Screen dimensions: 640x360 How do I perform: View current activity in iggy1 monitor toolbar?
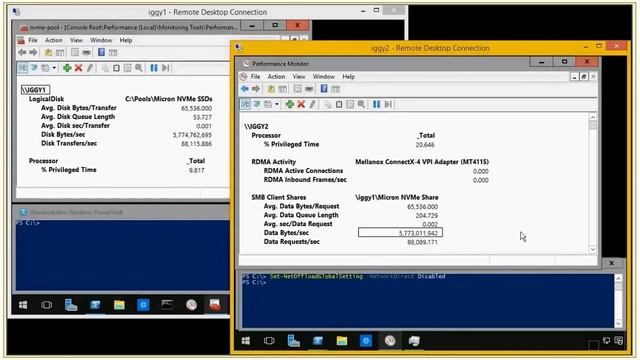22,68
